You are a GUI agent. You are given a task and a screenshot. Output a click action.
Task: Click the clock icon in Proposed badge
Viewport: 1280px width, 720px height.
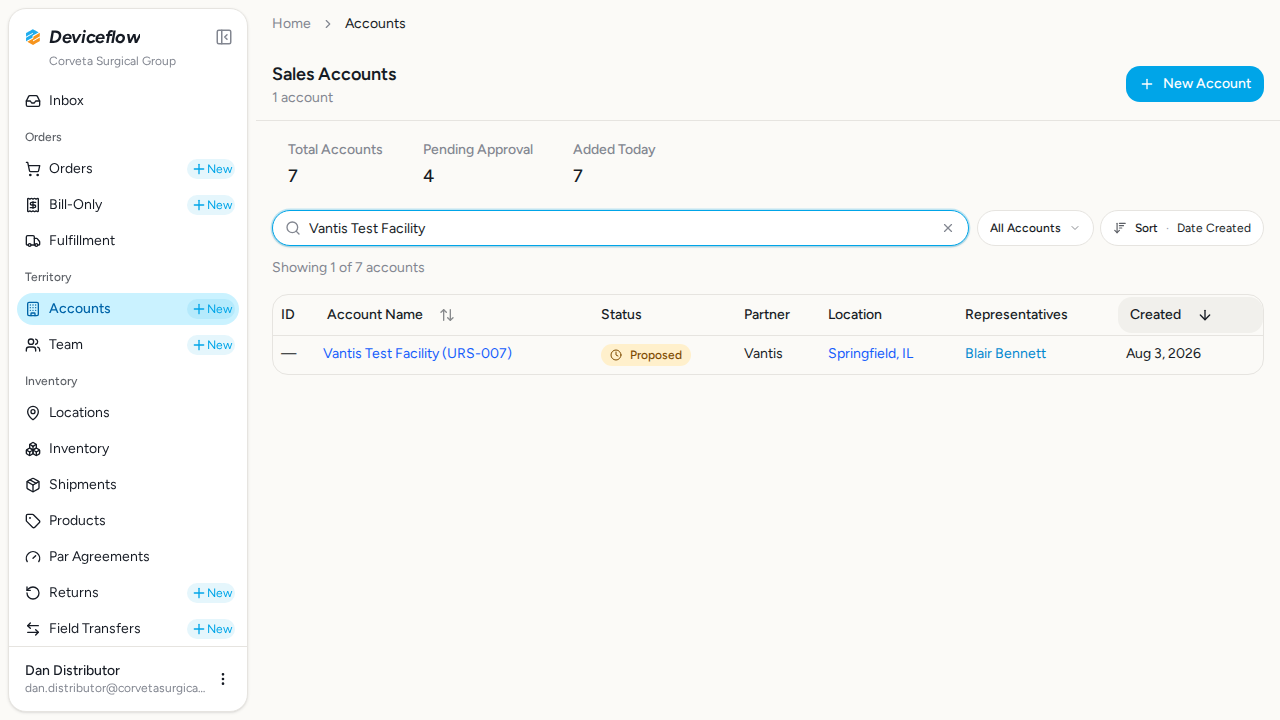(x=616, y=355)
